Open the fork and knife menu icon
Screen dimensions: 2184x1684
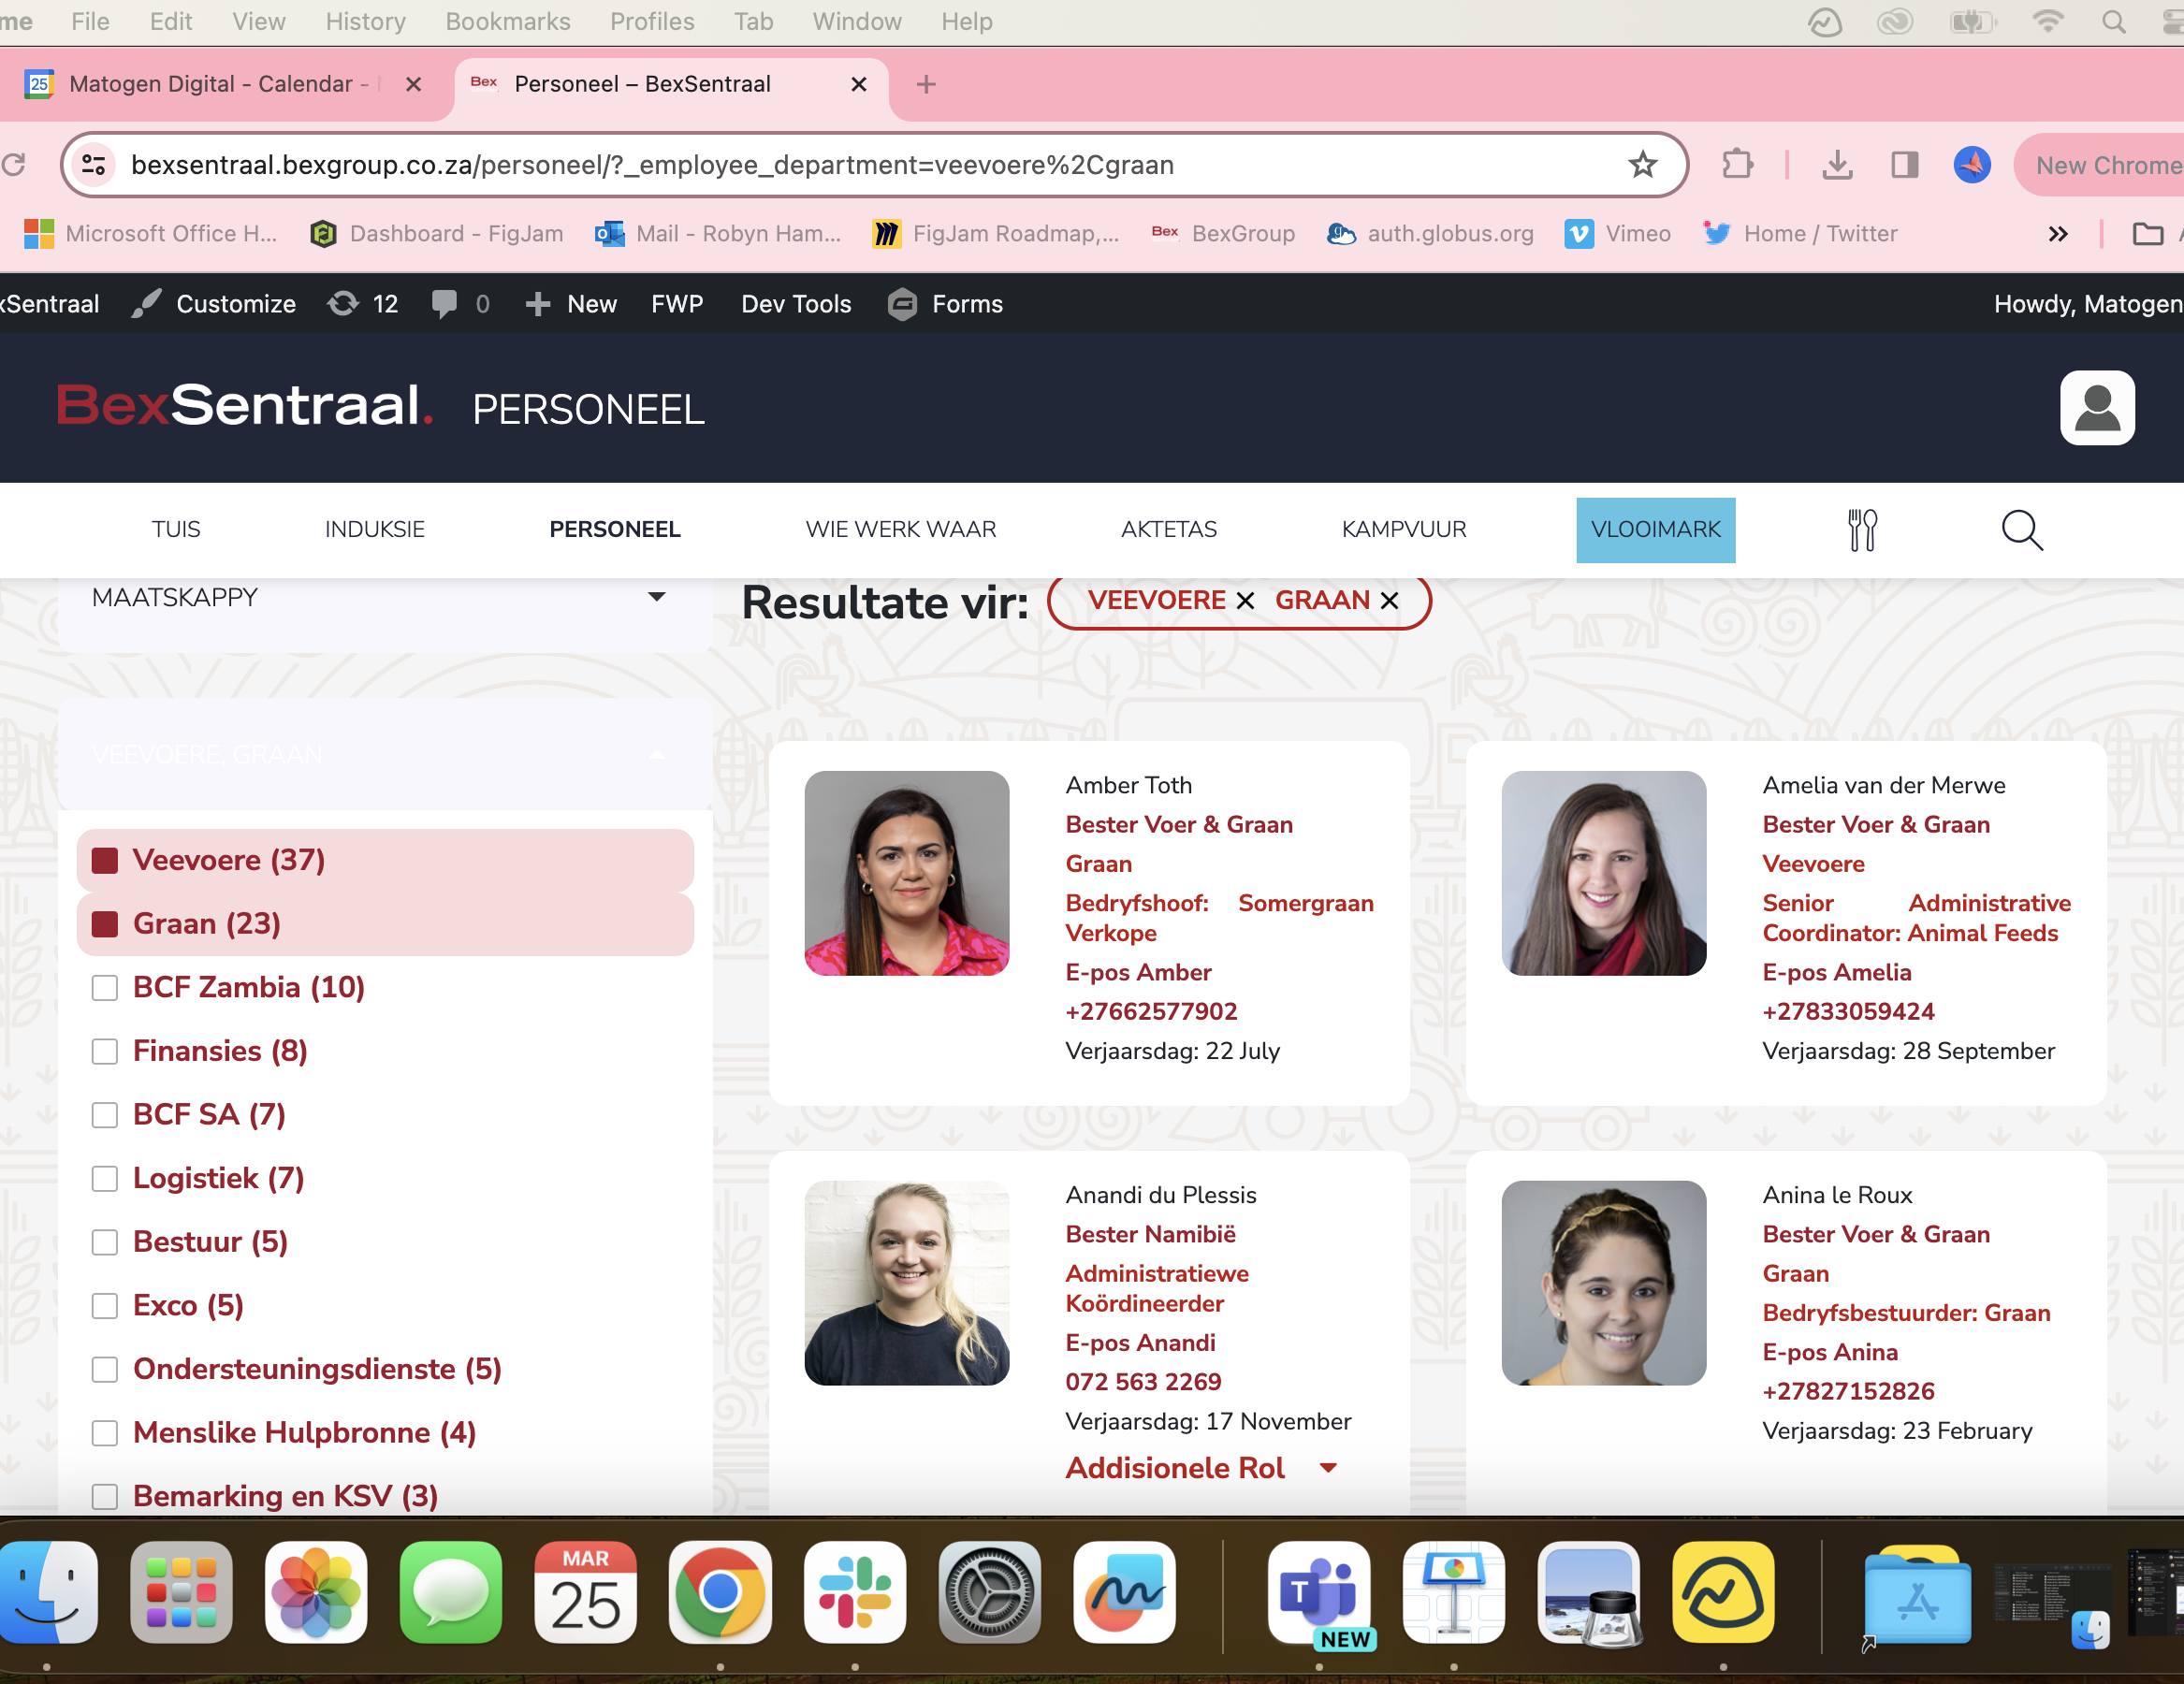tap(1861, 530)
